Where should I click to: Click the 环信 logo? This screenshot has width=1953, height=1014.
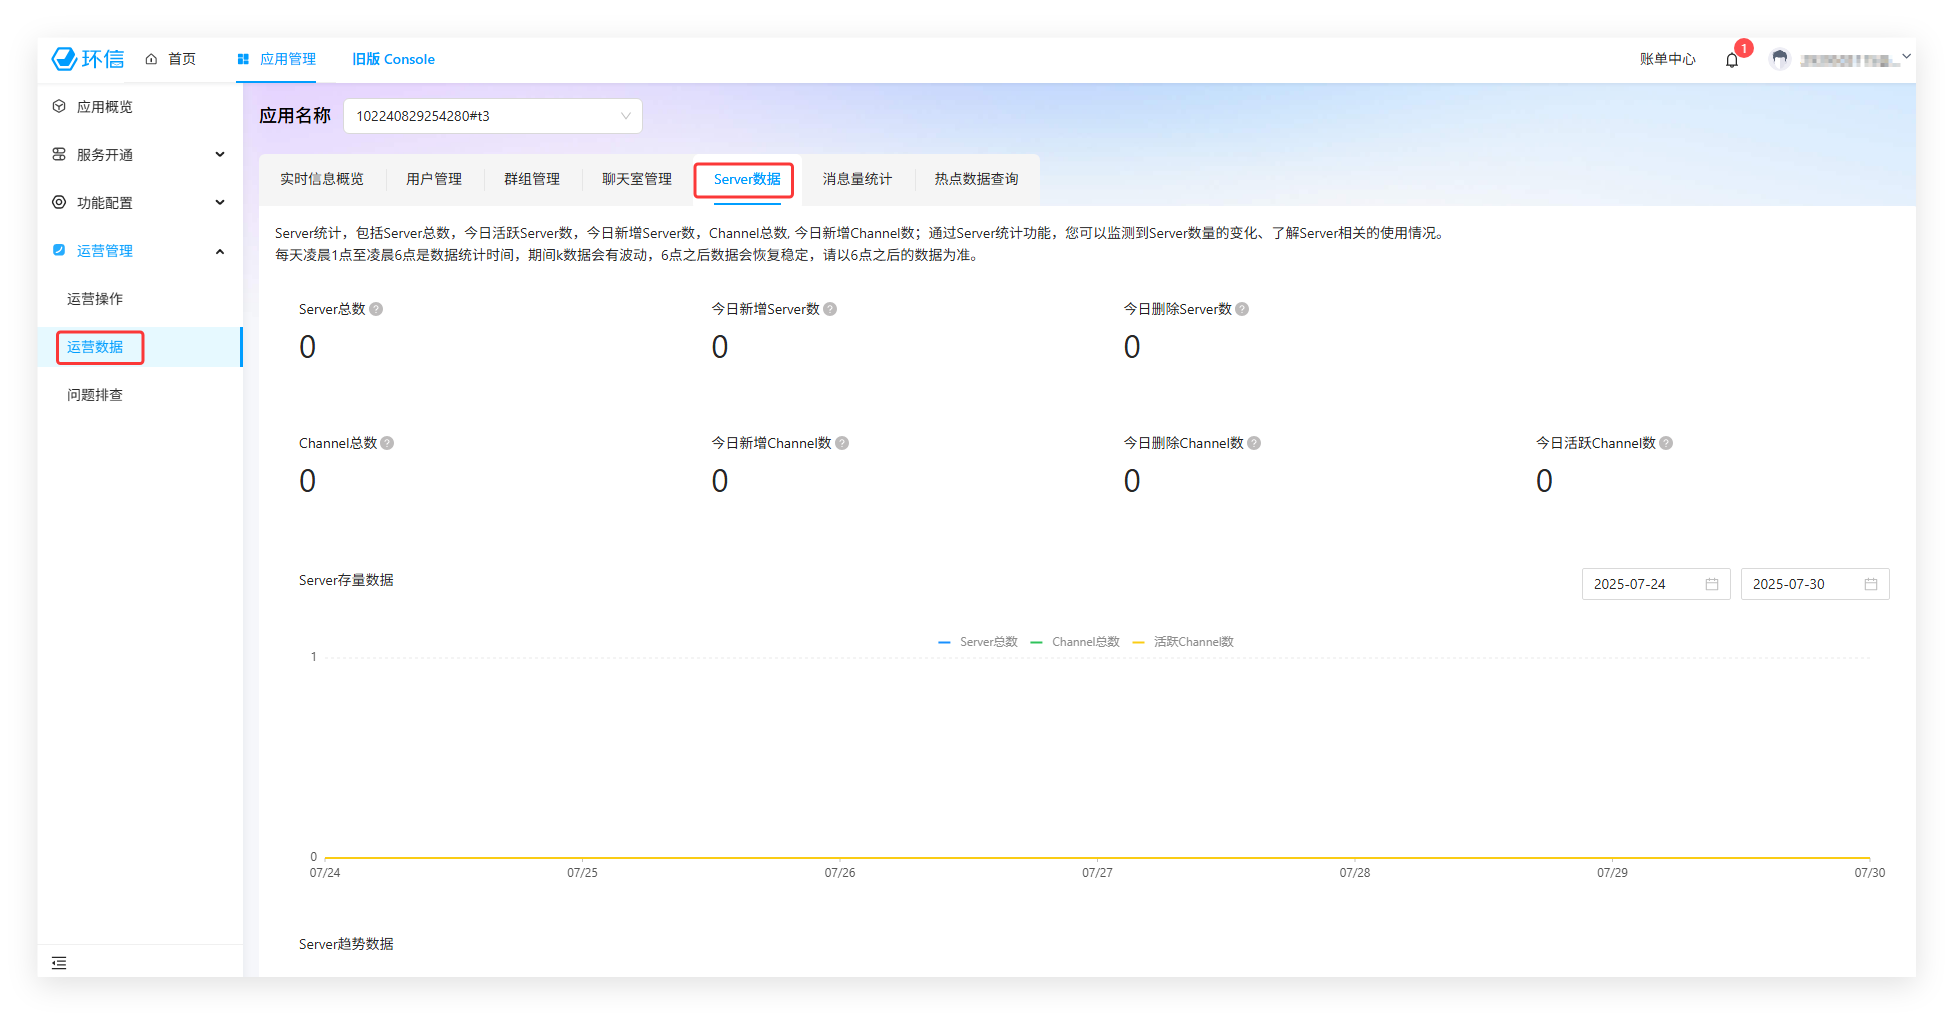click(x=88, y=59)
